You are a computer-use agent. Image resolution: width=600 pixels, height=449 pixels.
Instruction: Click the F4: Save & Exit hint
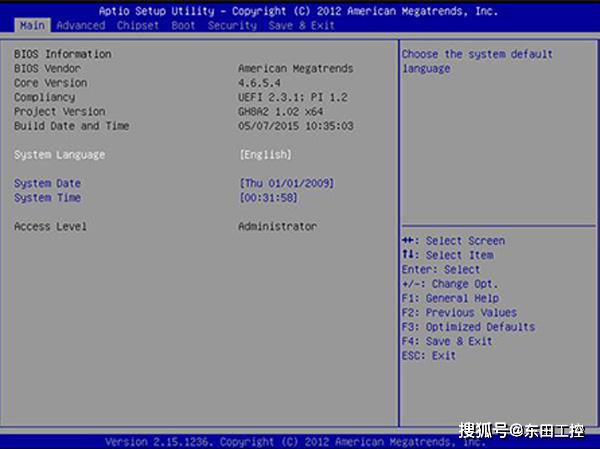[x=447, y=341]
